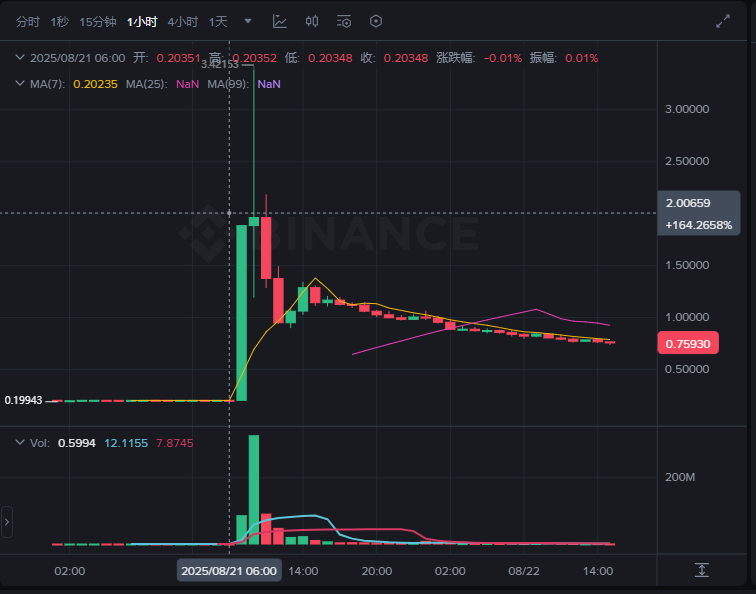Click the 1.00000 price axis label
Screen dimensions: 756x594
tap(687, 317)
